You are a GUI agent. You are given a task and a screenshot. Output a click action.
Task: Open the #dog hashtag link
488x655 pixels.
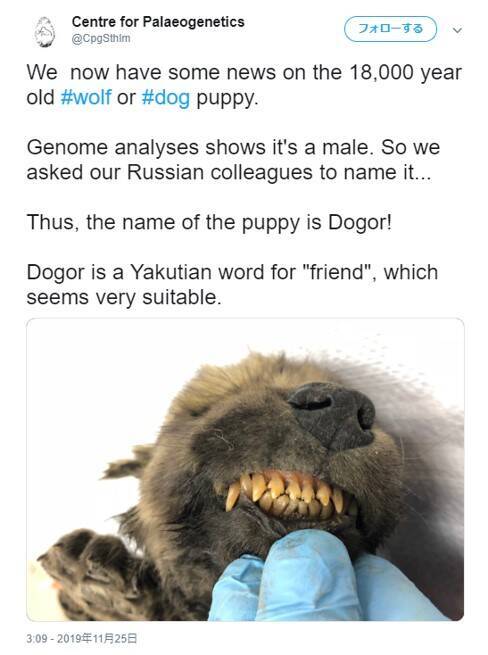pos(166,98)
